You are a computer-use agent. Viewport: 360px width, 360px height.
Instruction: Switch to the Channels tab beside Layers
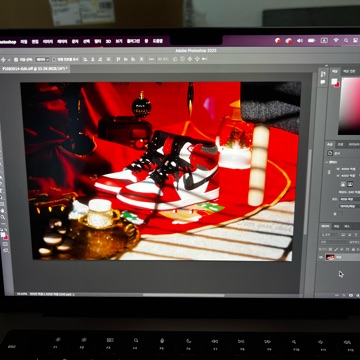pyautogui.click(x=336, y=226)
